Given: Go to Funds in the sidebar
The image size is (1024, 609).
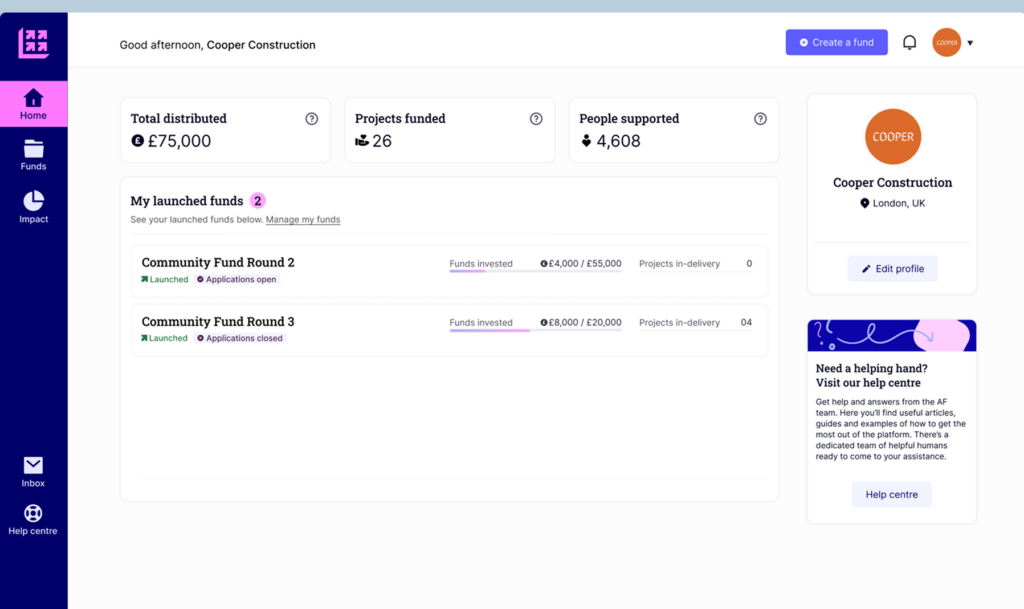Looking at the screenshot, I should [x=33, y=155].
